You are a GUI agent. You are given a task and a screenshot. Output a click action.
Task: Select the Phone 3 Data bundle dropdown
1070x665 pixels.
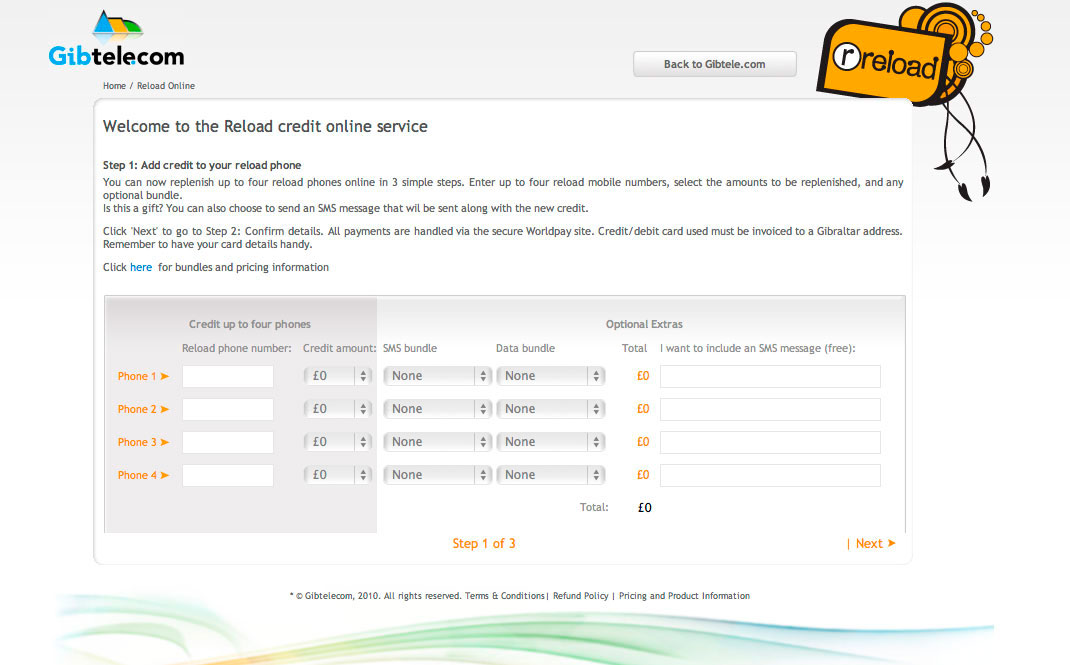(x=550, y=442)
